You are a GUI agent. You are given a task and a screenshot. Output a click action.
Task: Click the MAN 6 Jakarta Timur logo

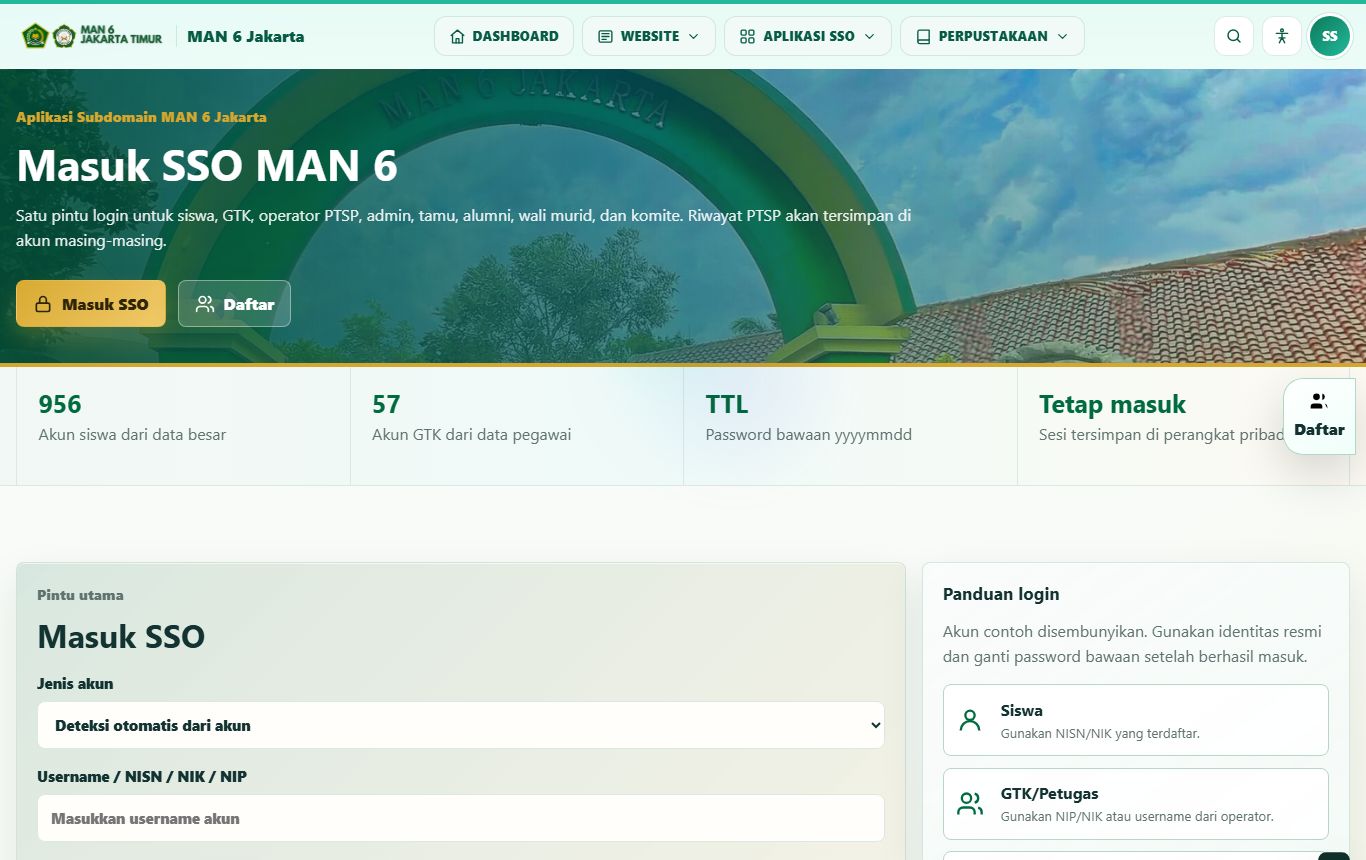pyautogui.click(x=92, y=36)
